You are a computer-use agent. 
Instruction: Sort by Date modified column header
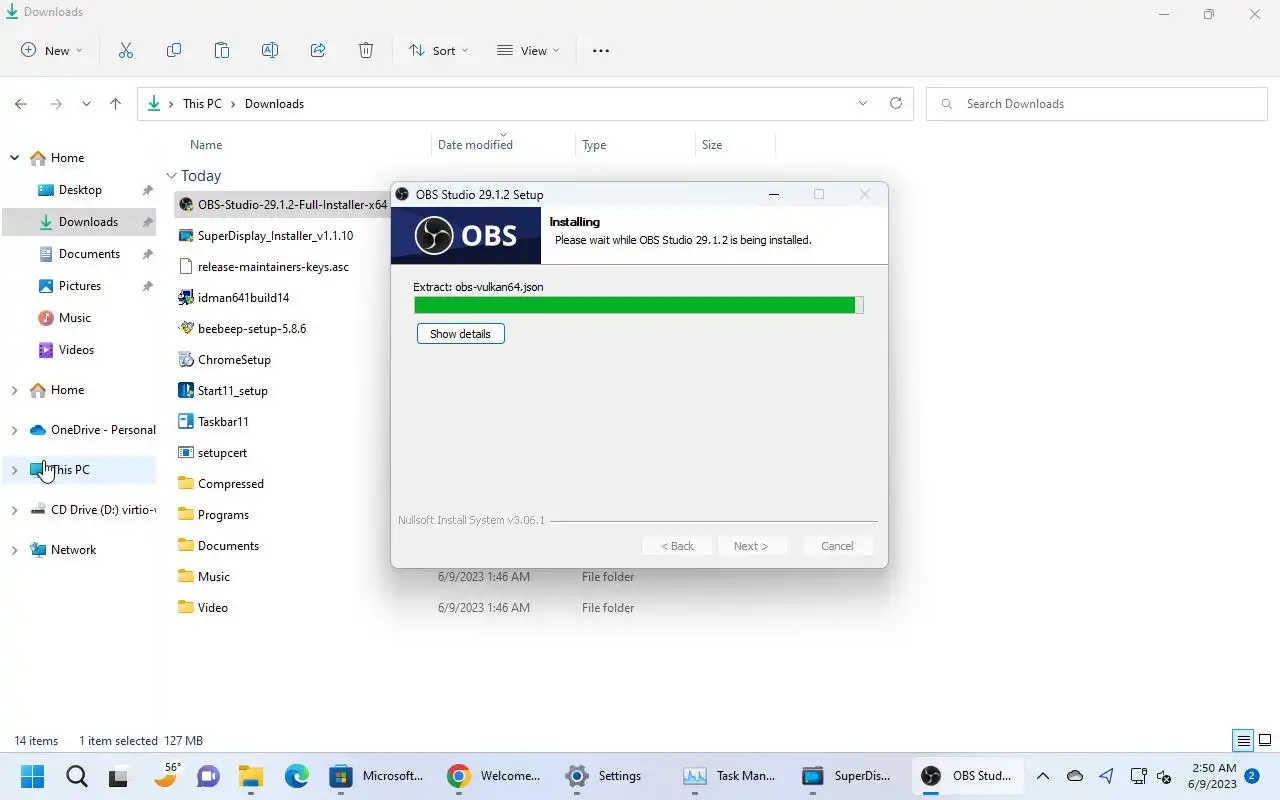[x=475, y=145]
